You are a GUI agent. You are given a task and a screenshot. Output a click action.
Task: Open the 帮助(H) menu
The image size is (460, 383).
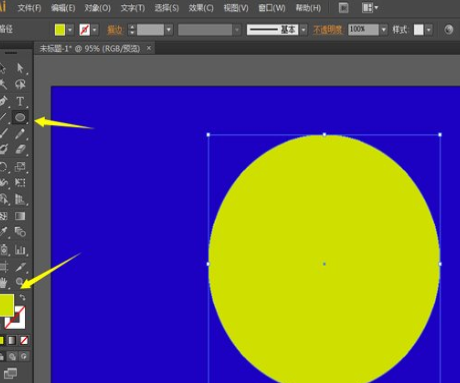(308, 8)
